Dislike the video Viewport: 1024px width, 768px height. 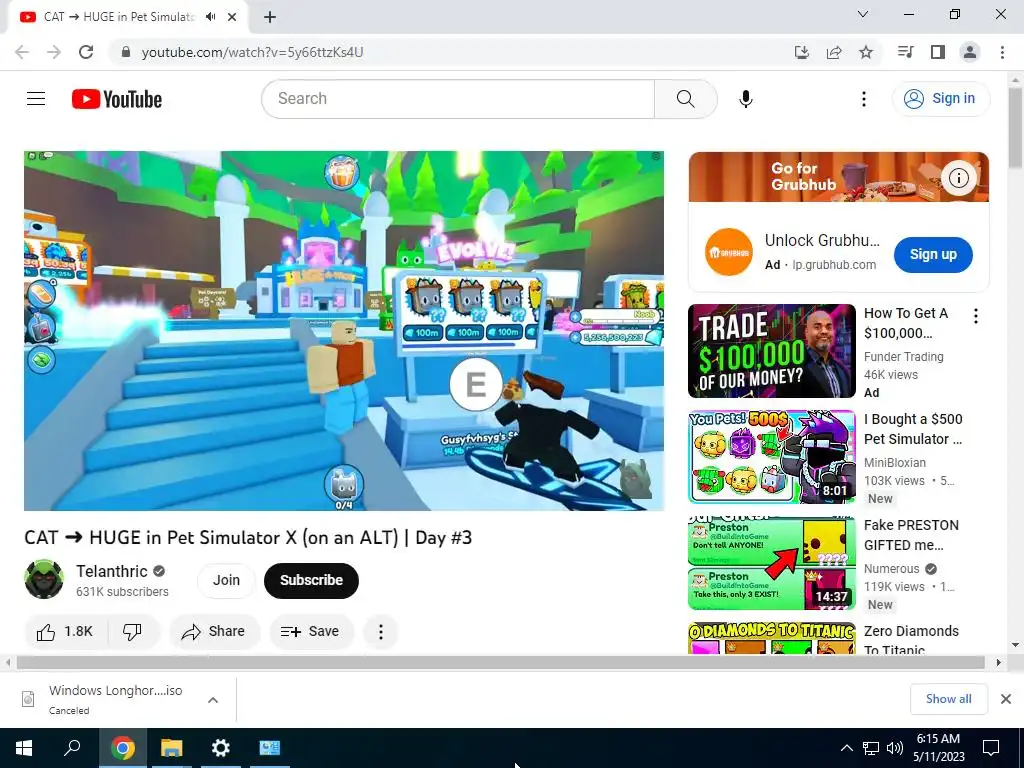tap(133, 632)
